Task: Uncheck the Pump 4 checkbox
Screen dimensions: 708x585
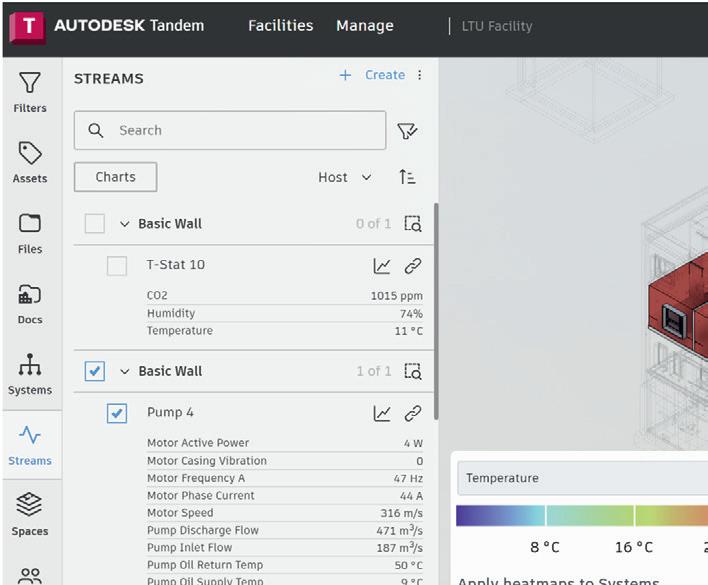Action: [x=117, y=413]
